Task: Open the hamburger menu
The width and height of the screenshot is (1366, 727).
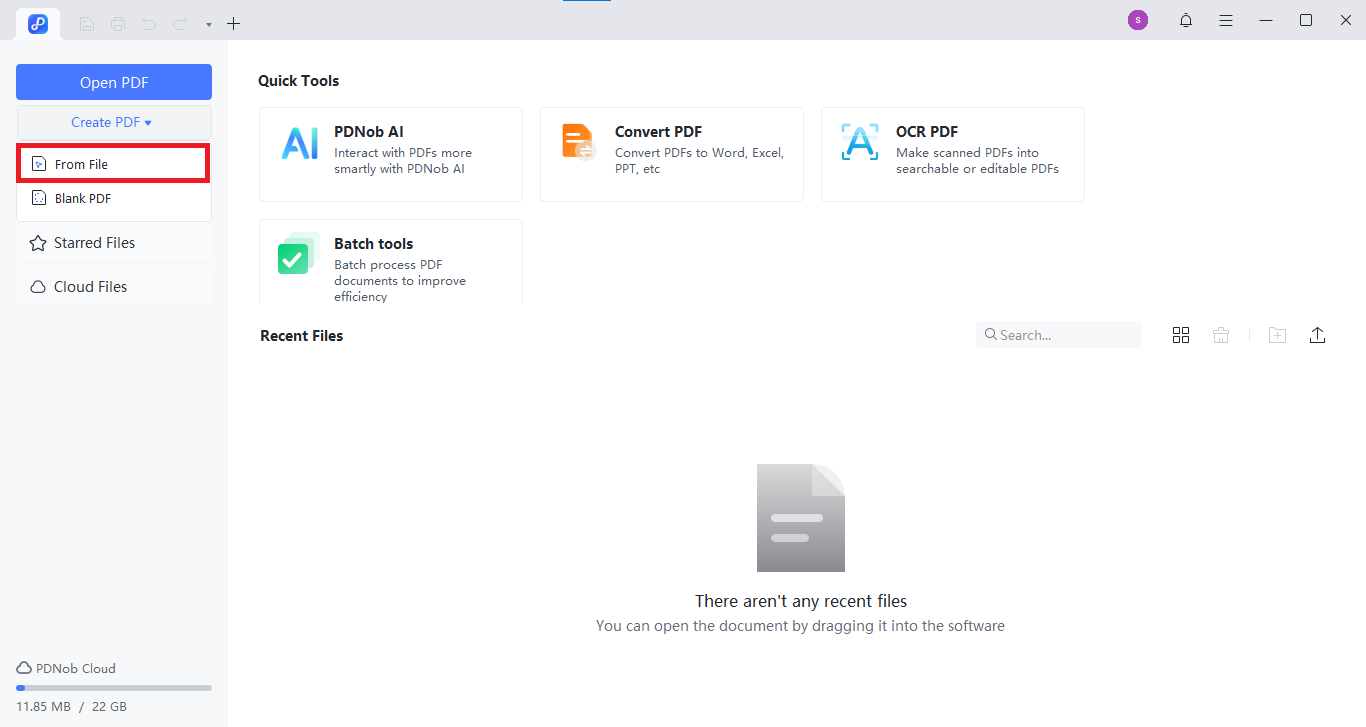Action: click(1225, 20)
